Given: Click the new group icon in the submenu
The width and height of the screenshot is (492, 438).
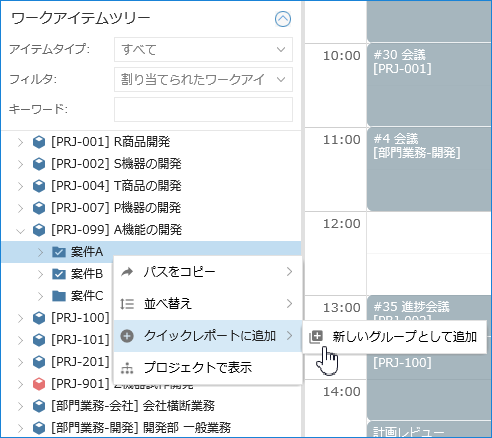Looking at the screenshot, I should click(316, 337).
